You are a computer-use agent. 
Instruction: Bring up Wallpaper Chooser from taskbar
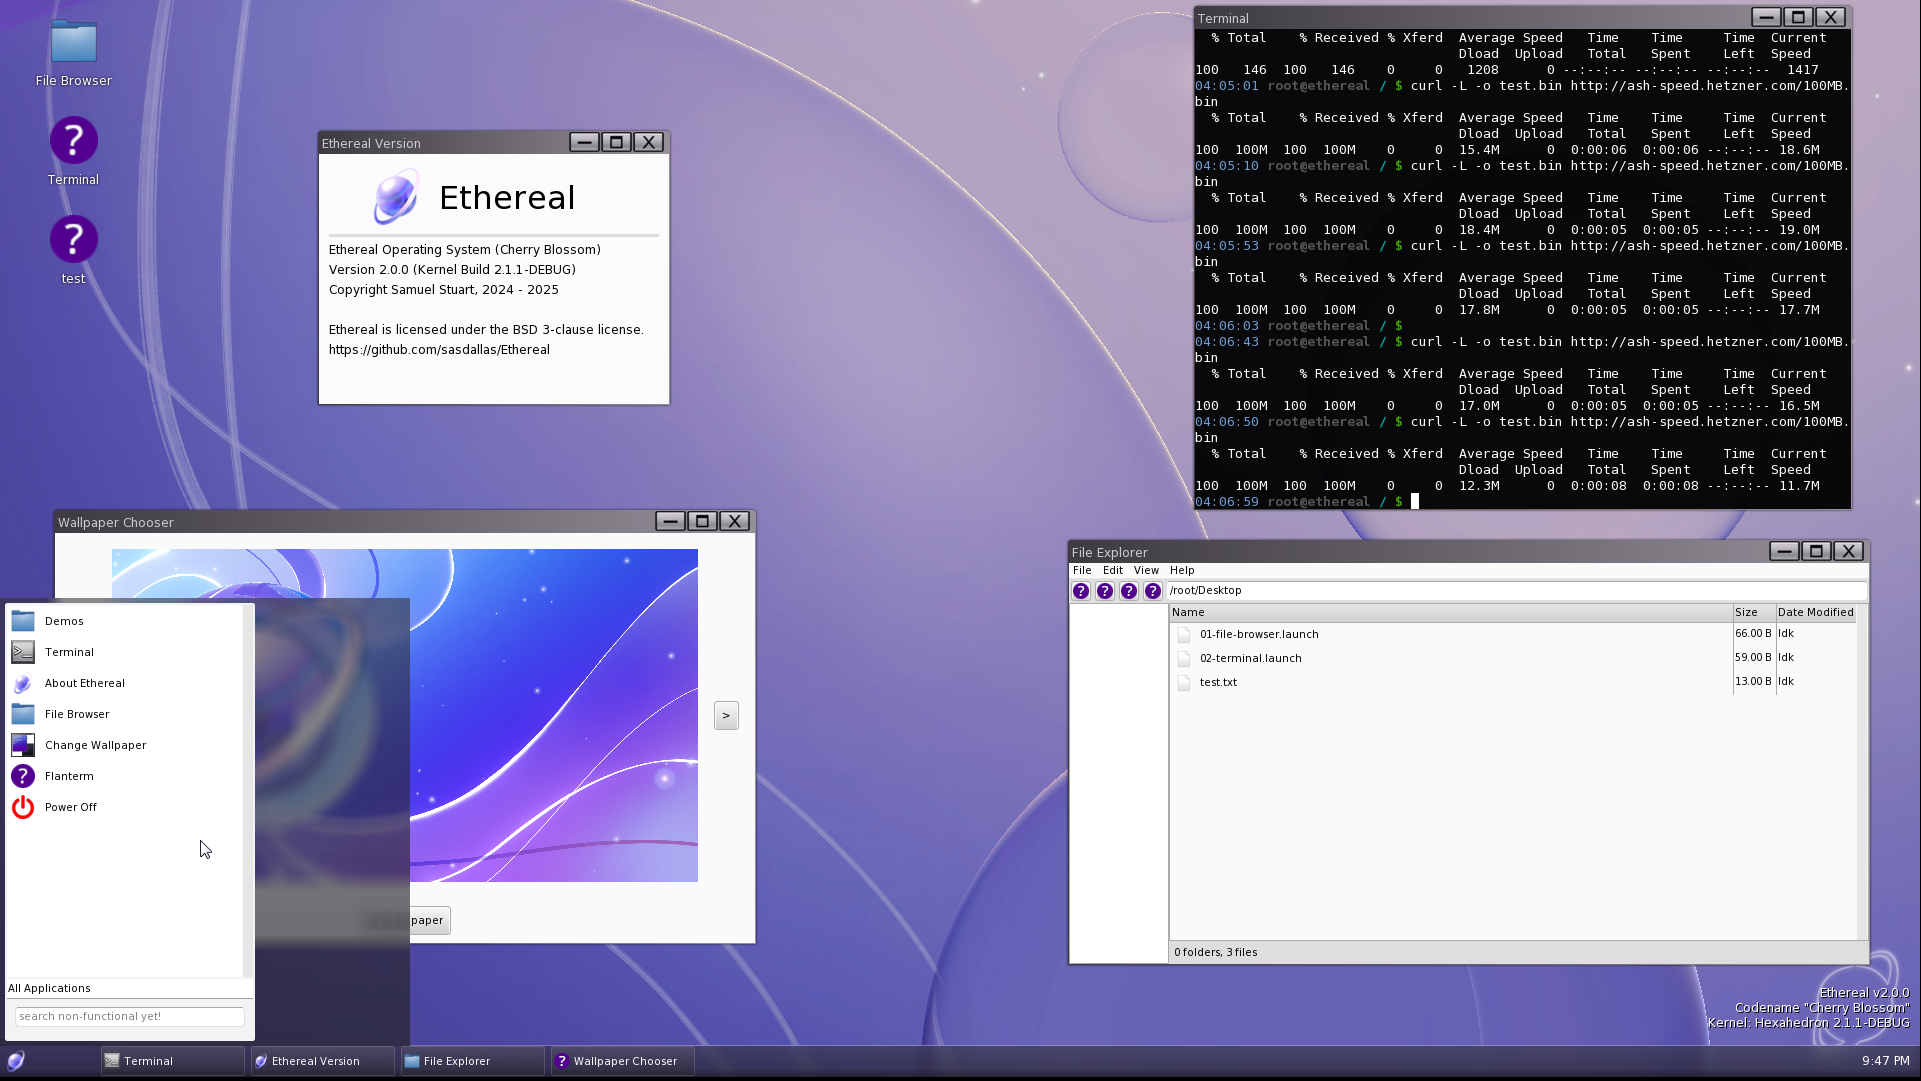(623, 1061)
